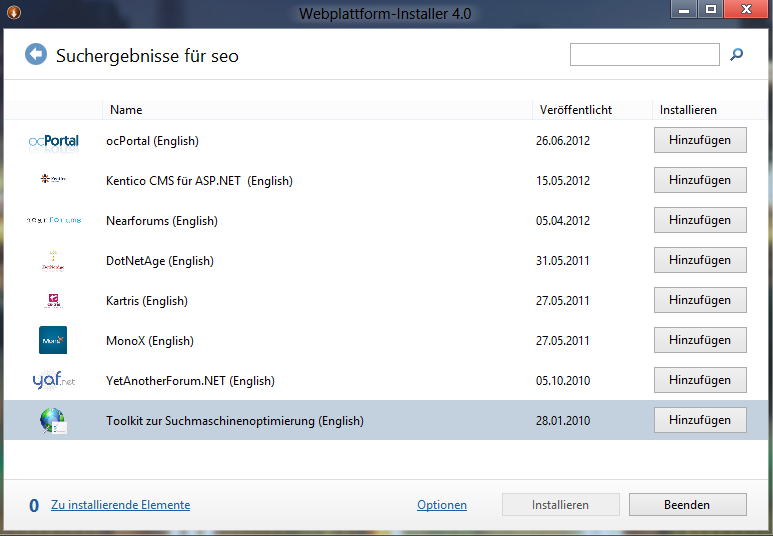Image resolution: width=773 pixels, height=536 pixels.
Task: Sort results by Name column header
Action: [126, 110]
